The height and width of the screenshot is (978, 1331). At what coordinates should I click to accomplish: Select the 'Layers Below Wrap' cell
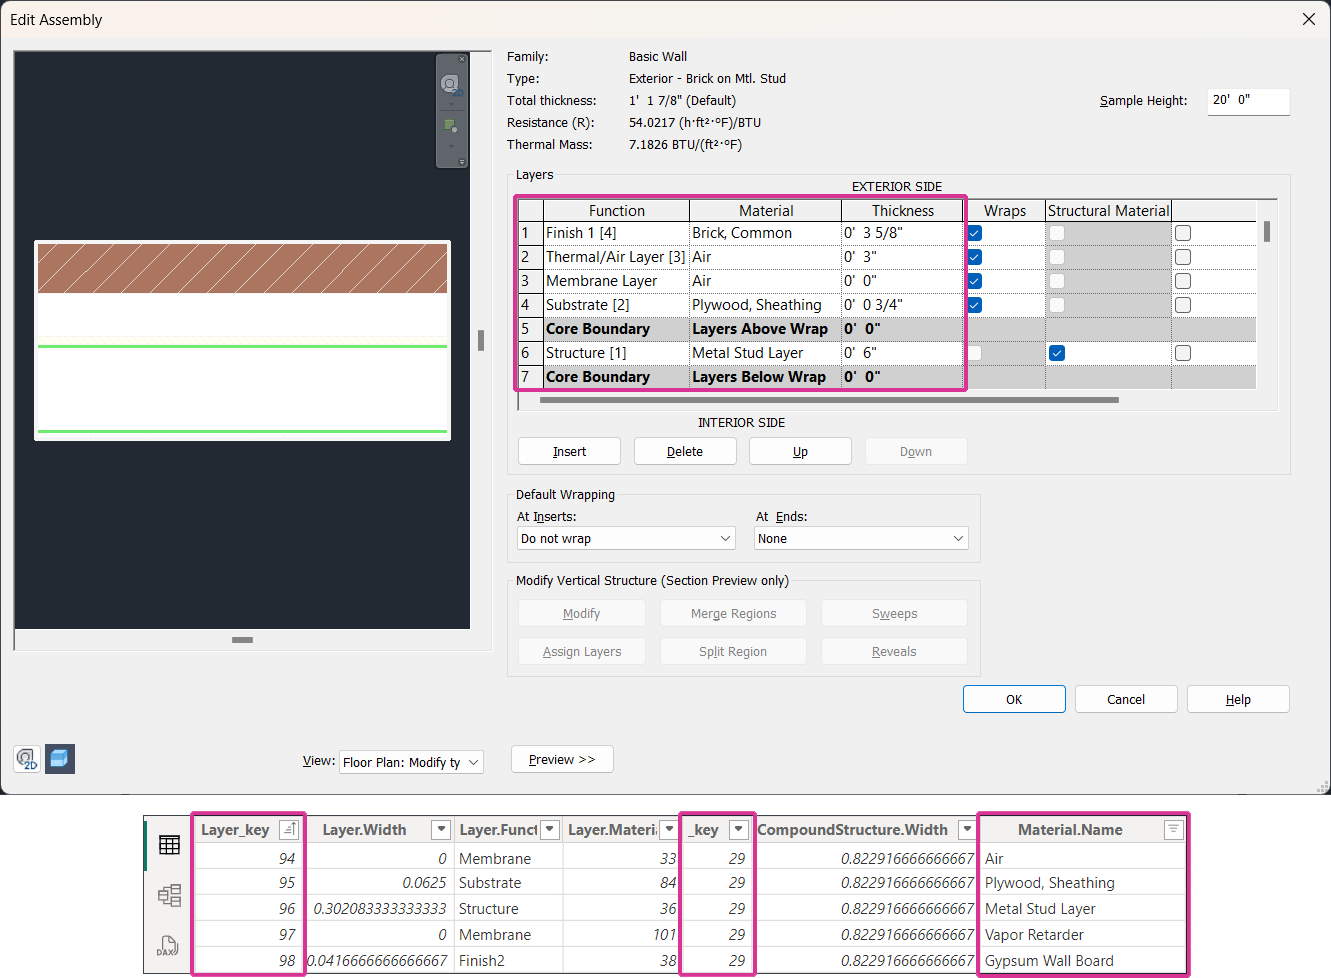[x=765, y=377]
